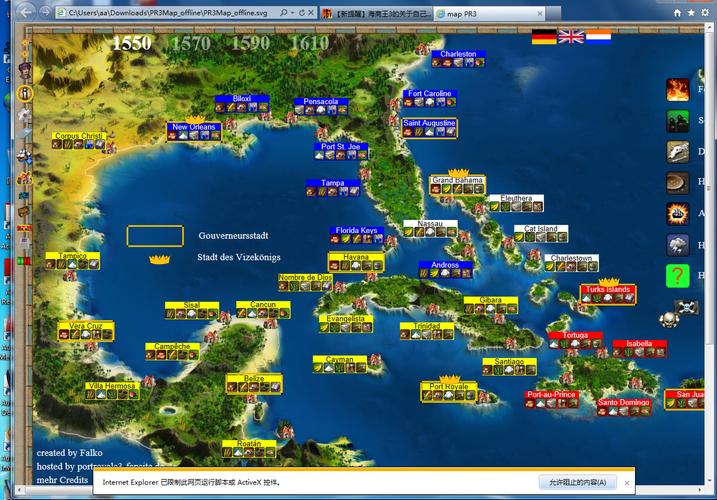Click the browser forward arrow

click(x=45, y=12)
